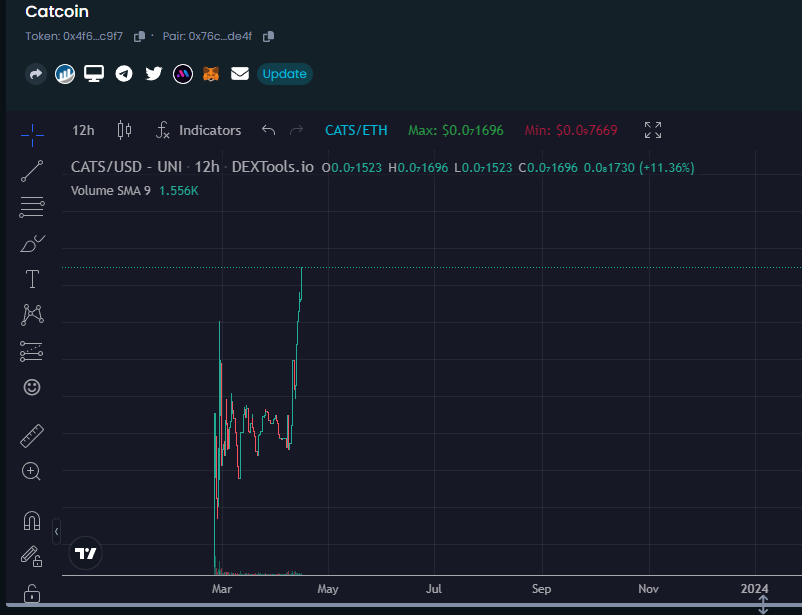The width and height of the screenshot is (802, 615).
Task: Switch pair to CATS/ETH
Action: [357, 130]
